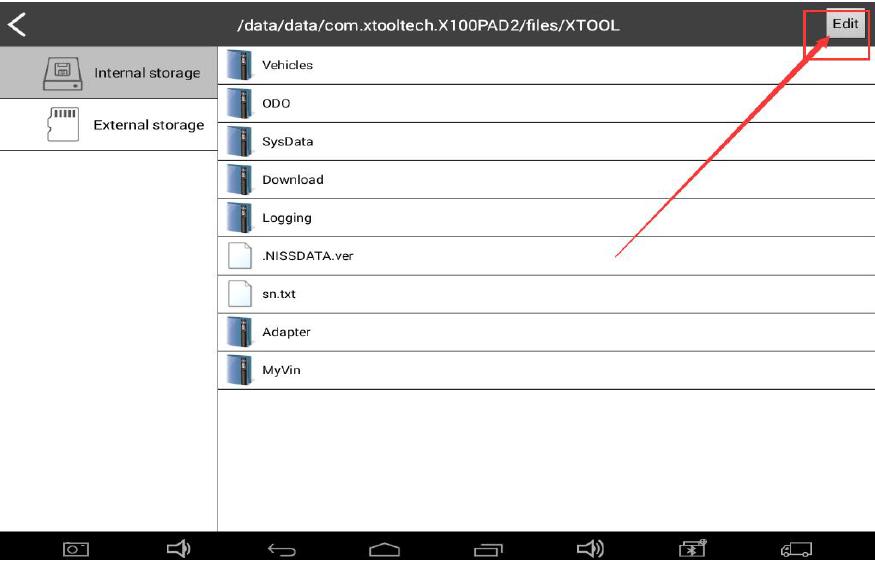Select the Logging folder name
The width and height of the screenshot is (875, 561).
tap(287, 218)
